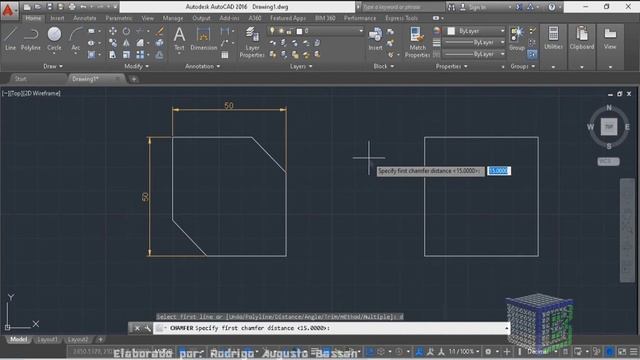Click the Explode tool in Modify panel
This screenshot has height=360, width=640.
pyautogui.click(x=160, y=42)
